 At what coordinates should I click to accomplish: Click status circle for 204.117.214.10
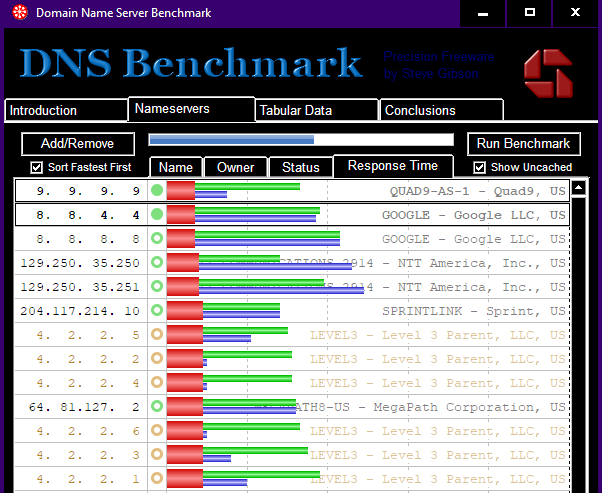coord(157,310)
